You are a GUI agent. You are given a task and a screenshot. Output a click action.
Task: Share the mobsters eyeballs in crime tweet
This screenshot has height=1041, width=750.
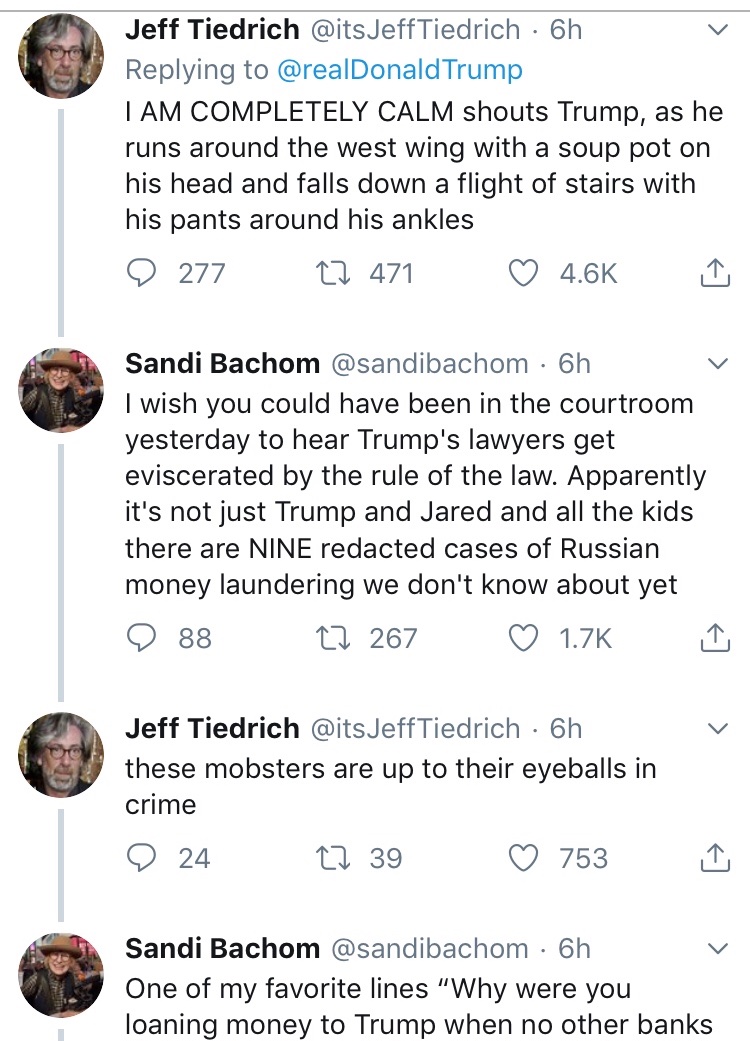pyautogui.click(x=713, y=858)
